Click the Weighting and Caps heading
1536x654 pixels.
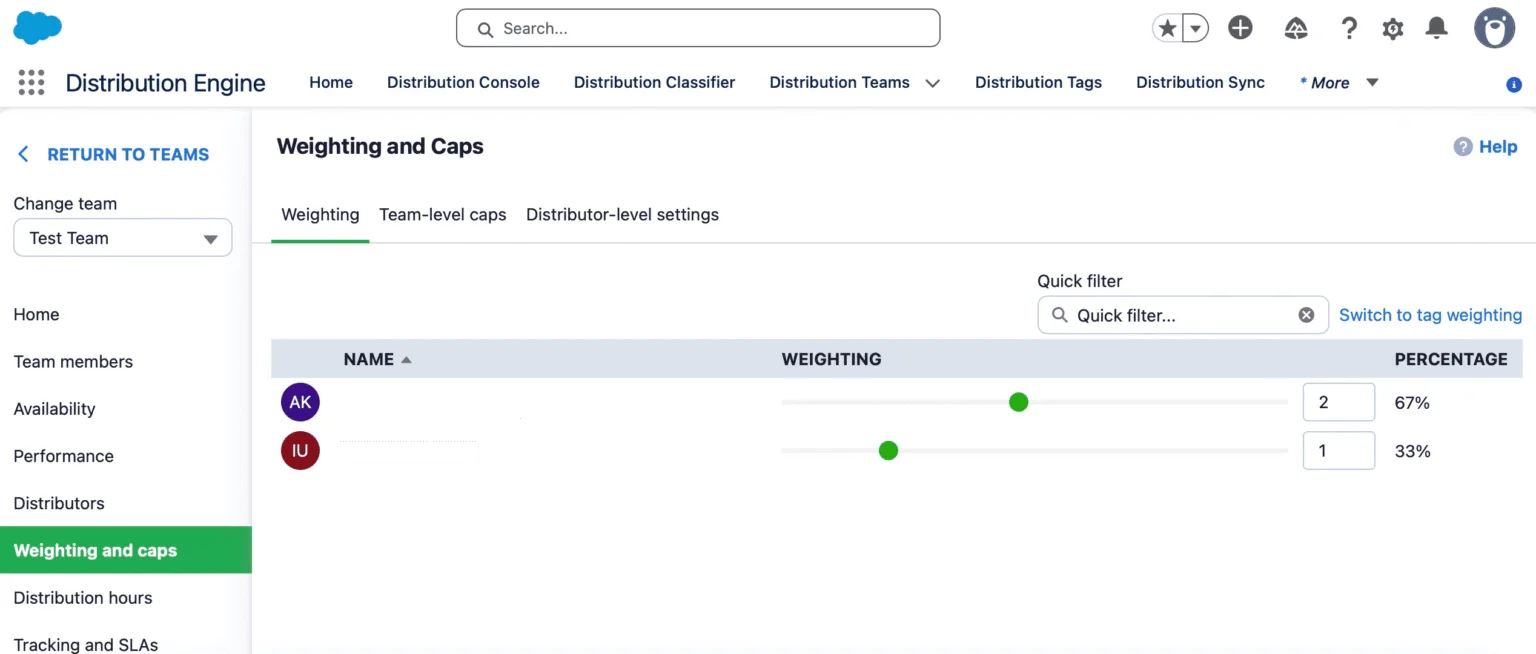click(x=380, y=146)
